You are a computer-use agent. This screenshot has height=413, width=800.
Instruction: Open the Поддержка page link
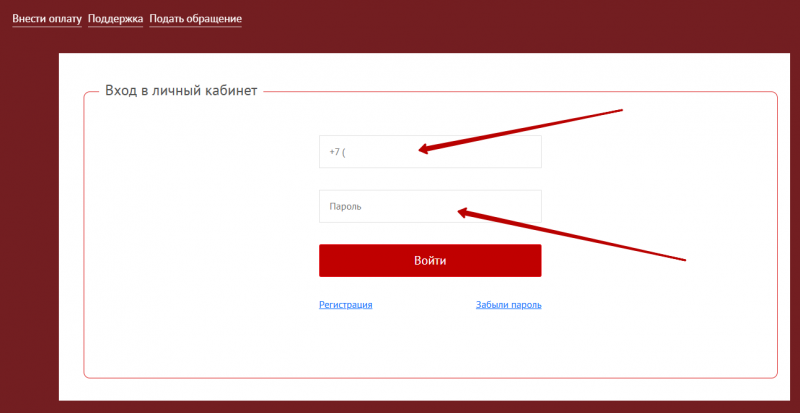pos(115,19)
